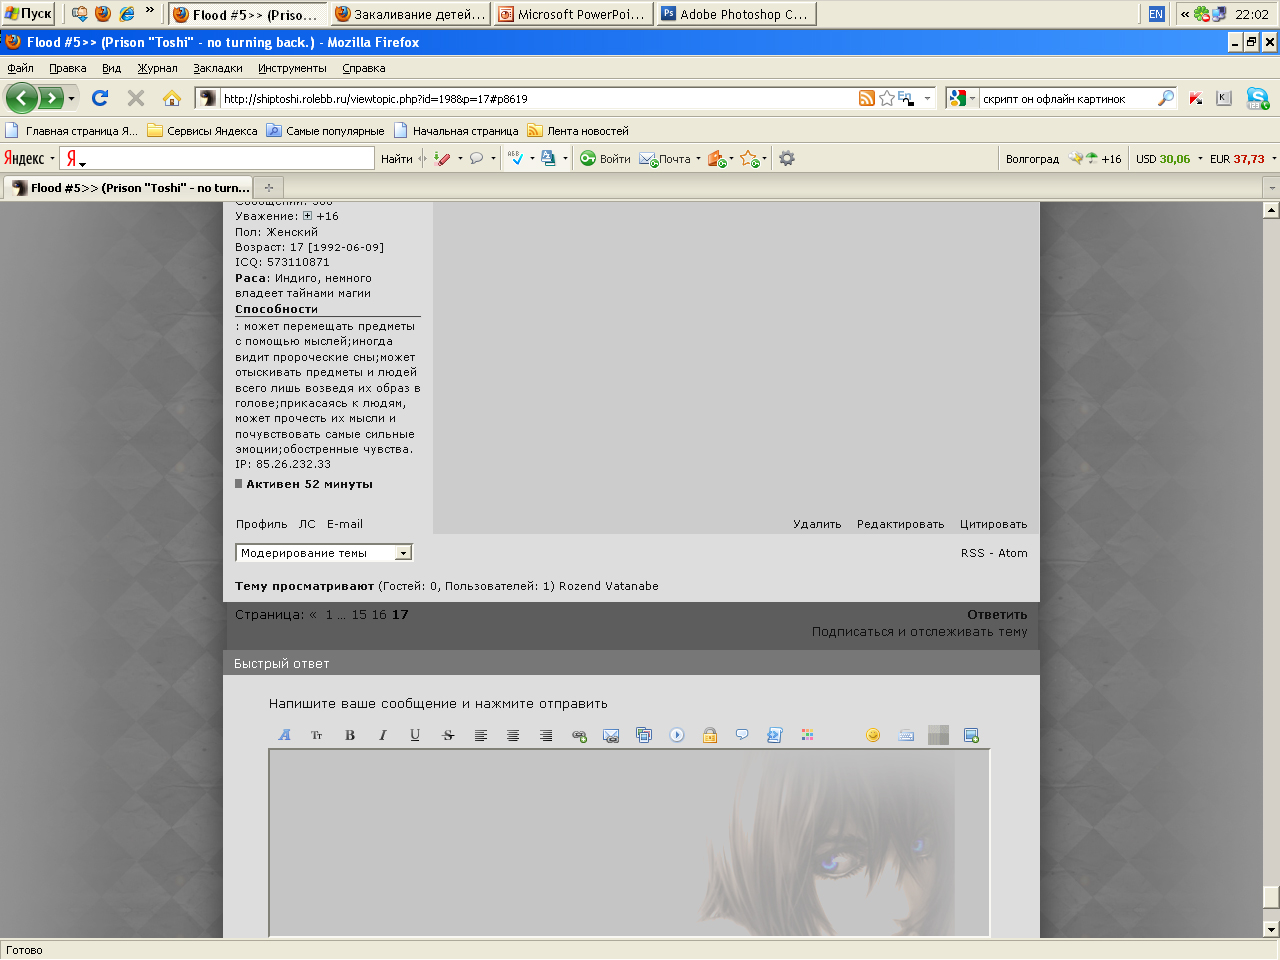Open Модерирование темы dropdown

coord(324,553)
